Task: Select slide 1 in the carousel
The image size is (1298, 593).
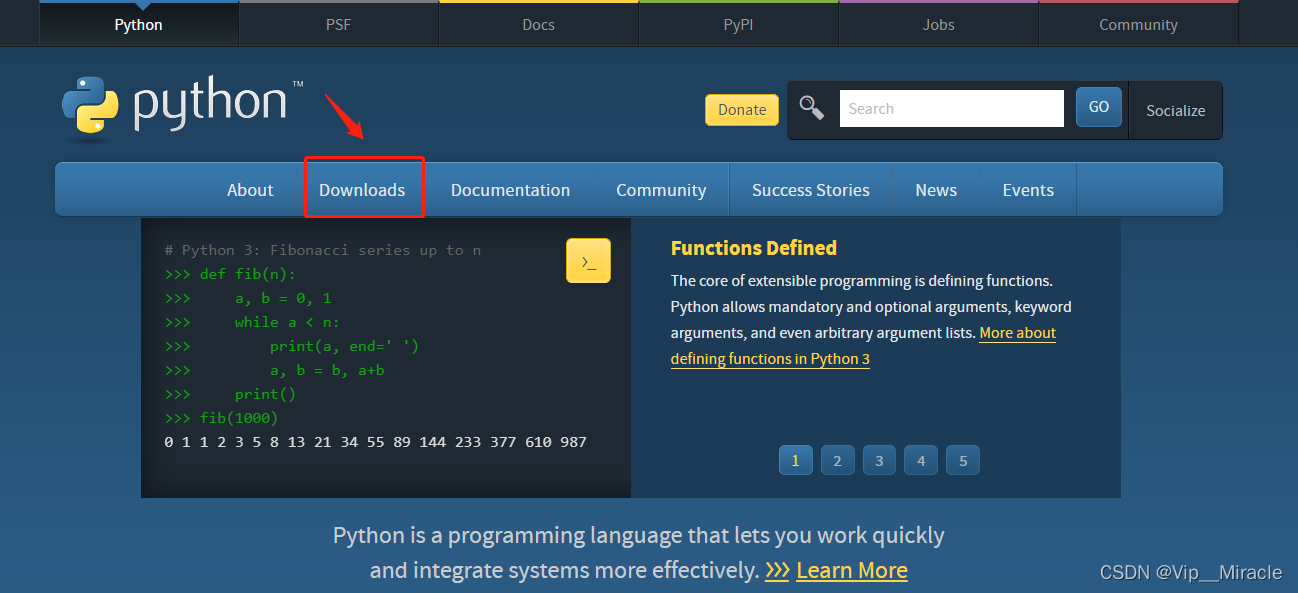Action: point(796,460)
